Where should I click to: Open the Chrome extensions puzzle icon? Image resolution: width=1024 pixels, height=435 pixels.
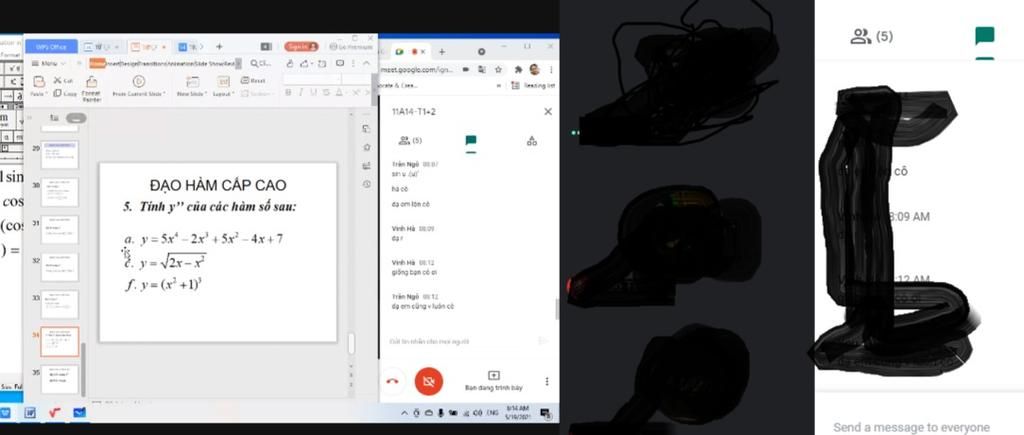click(519, 69)
